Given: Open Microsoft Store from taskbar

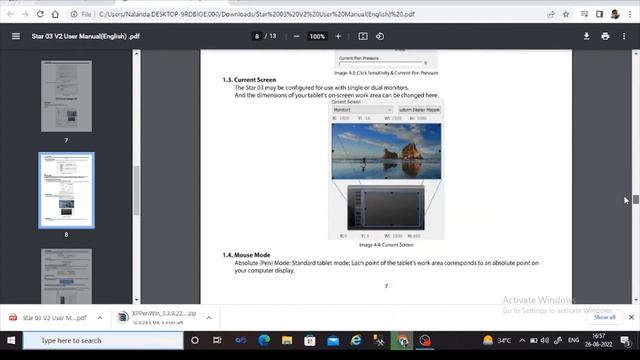Looking at the screenshot, I should click(x=310, y=340).
